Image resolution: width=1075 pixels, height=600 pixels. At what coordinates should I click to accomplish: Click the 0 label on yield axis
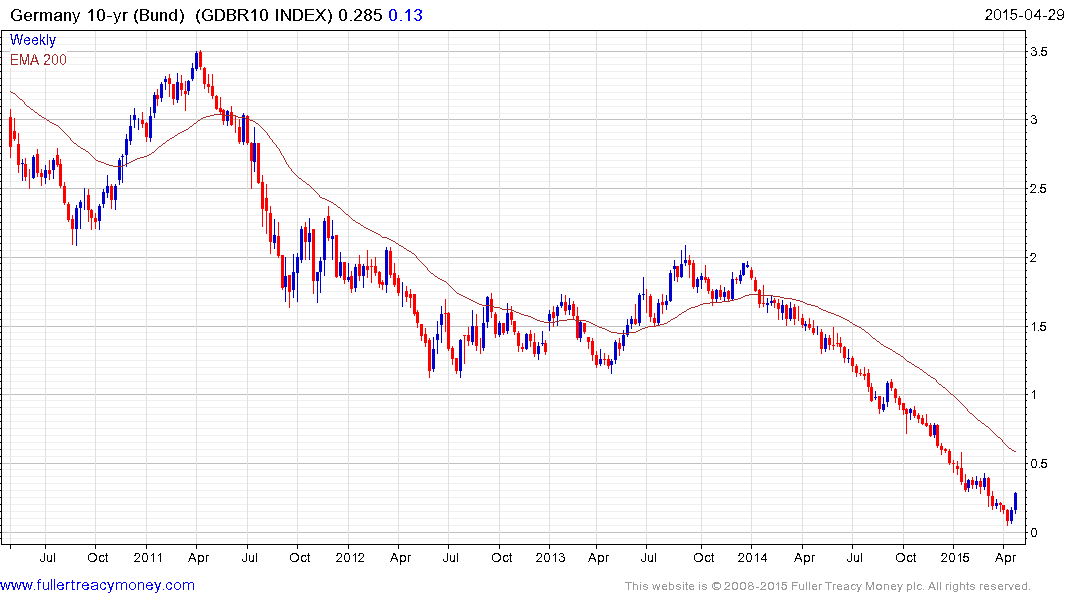point(1034,533)
